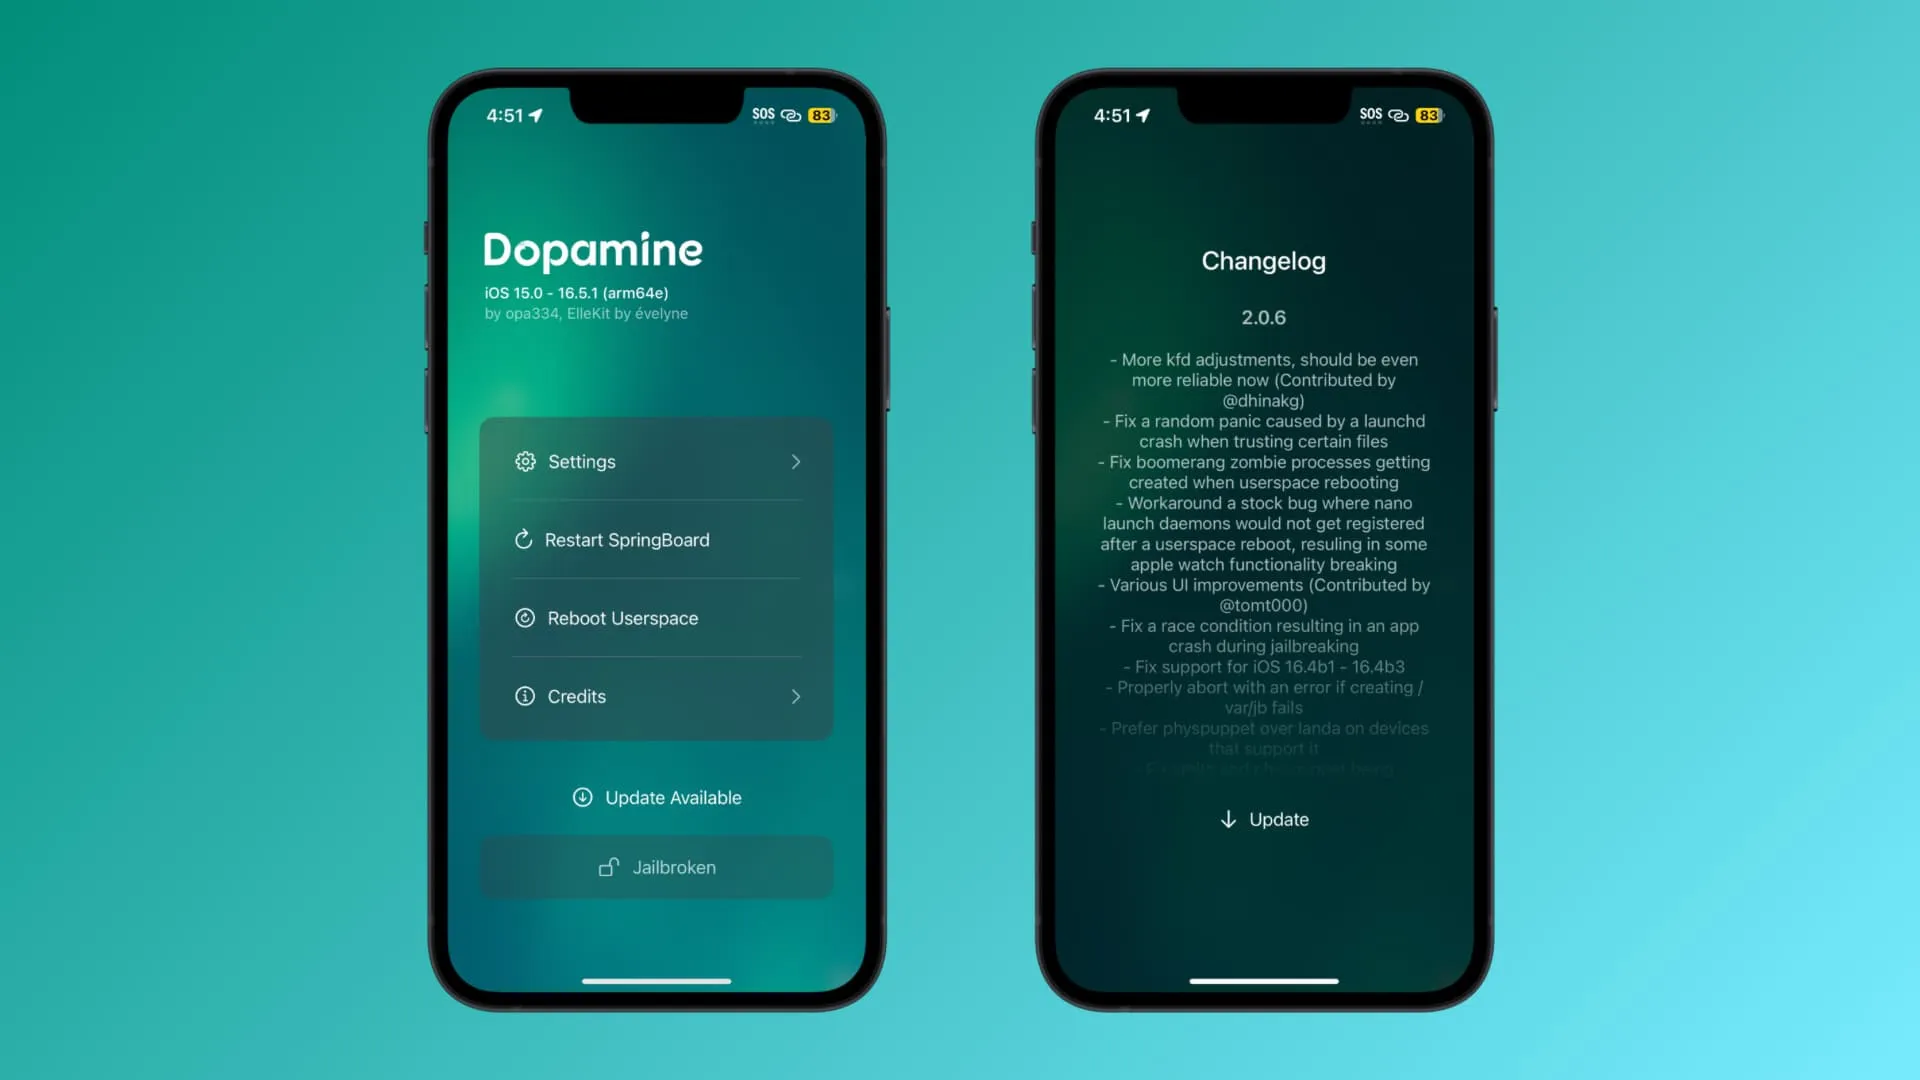Expand the Credits disclosure chevron
The image size is (1920, 1080).
coord(795,696)
